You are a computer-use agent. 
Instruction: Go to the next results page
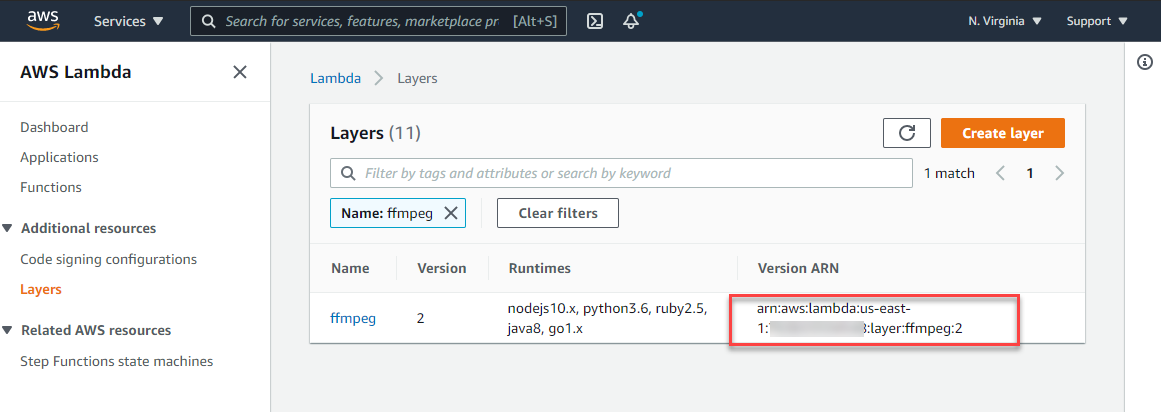pyautogui.click(x=1059, y=173)
